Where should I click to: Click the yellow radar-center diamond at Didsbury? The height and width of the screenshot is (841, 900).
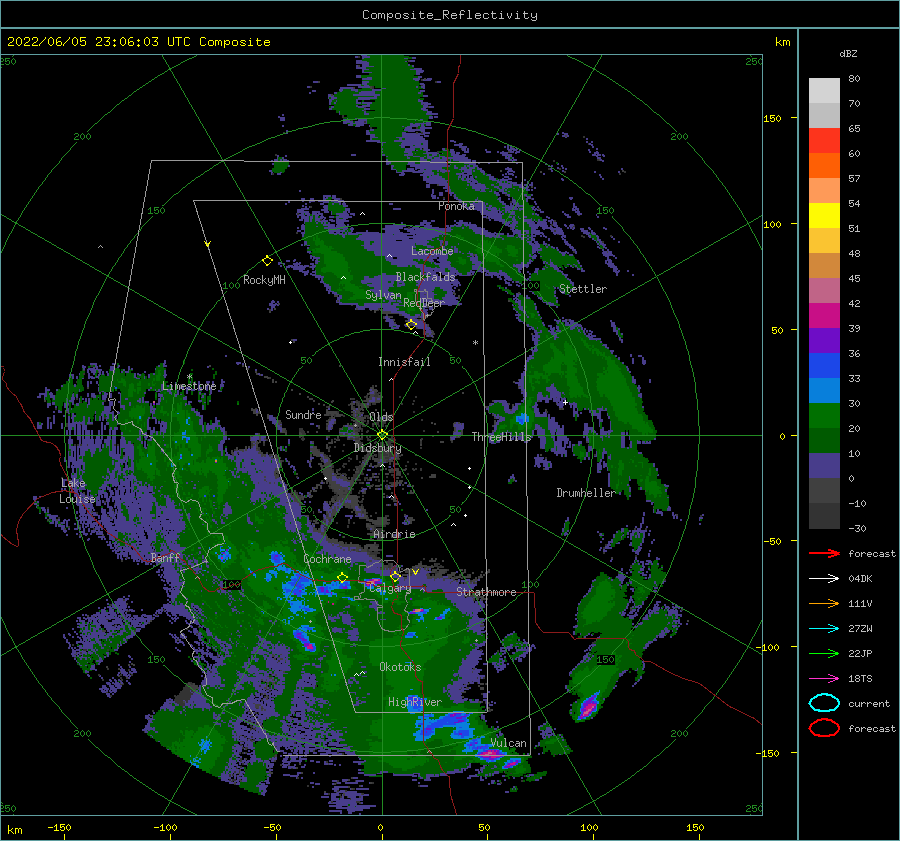[x=382, y=435]
